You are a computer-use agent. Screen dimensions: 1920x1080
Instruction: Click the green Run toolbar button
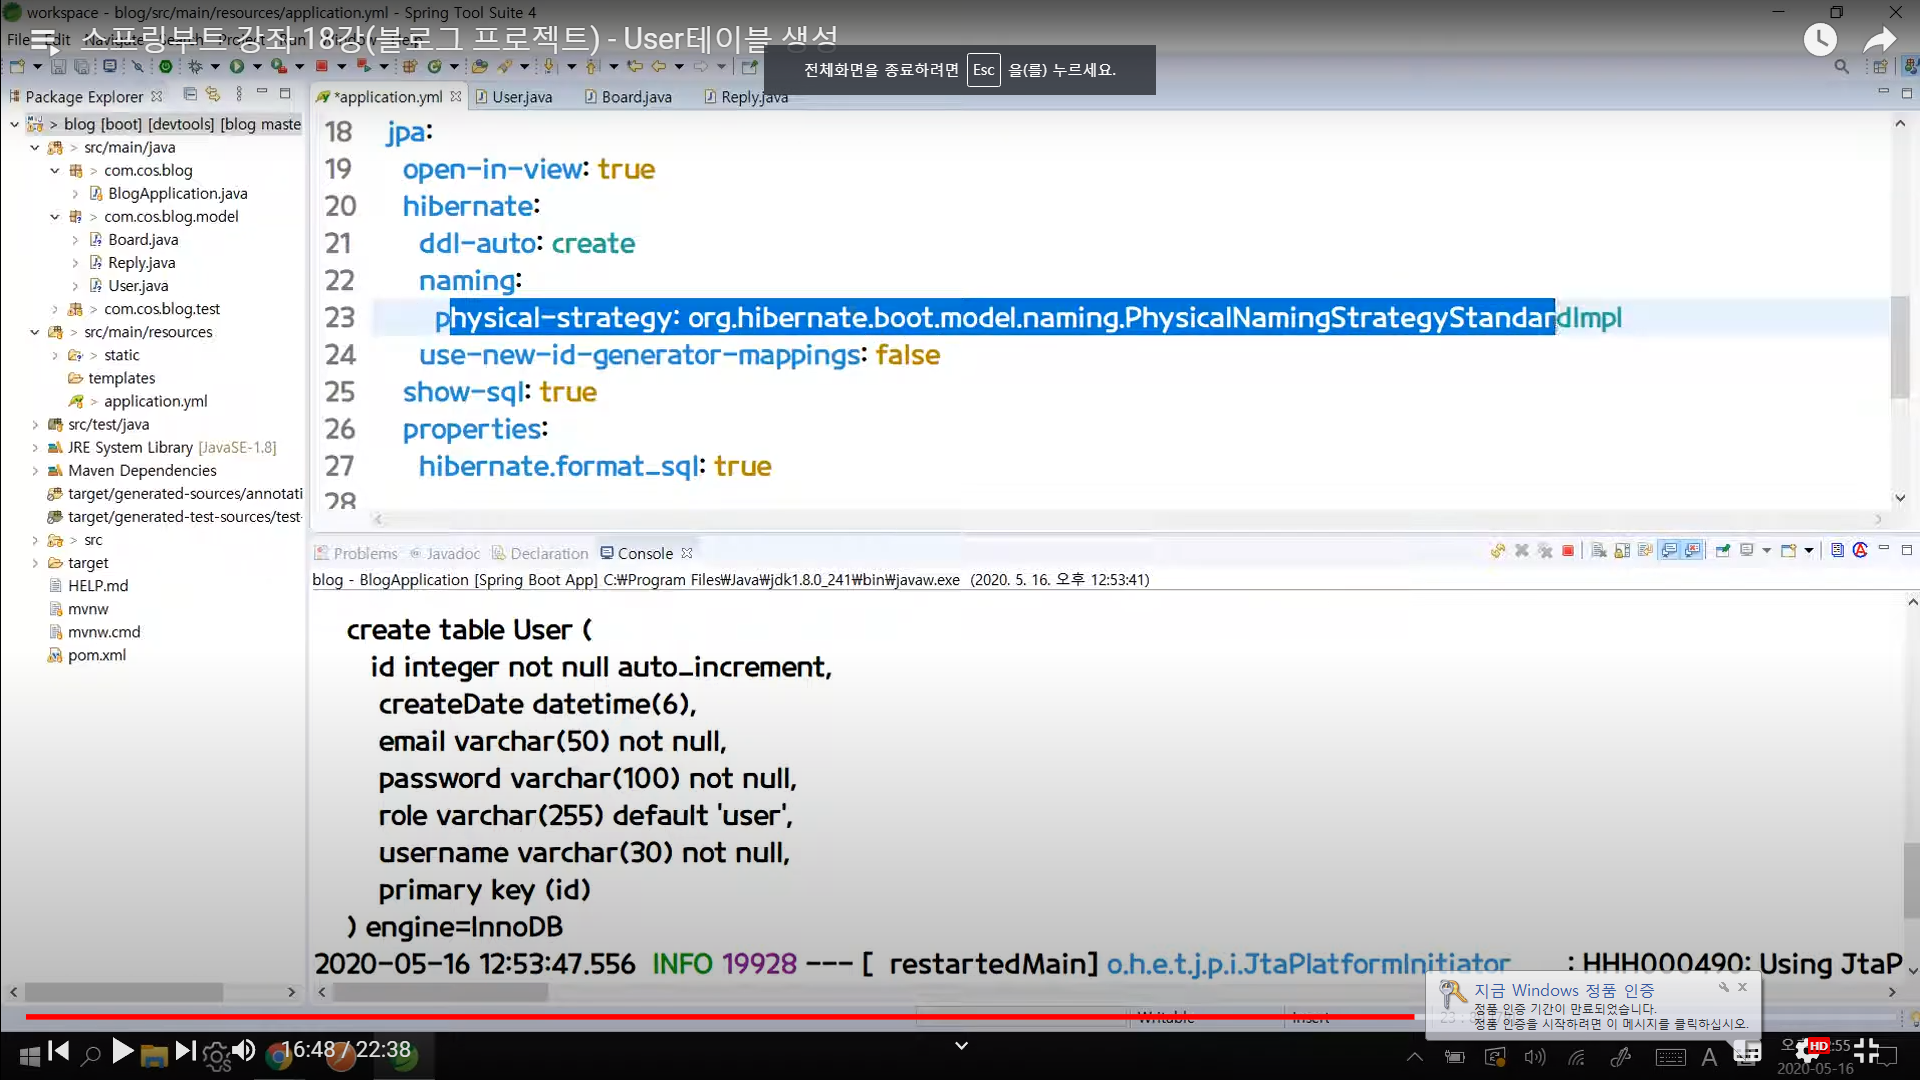tap(237, 67)
